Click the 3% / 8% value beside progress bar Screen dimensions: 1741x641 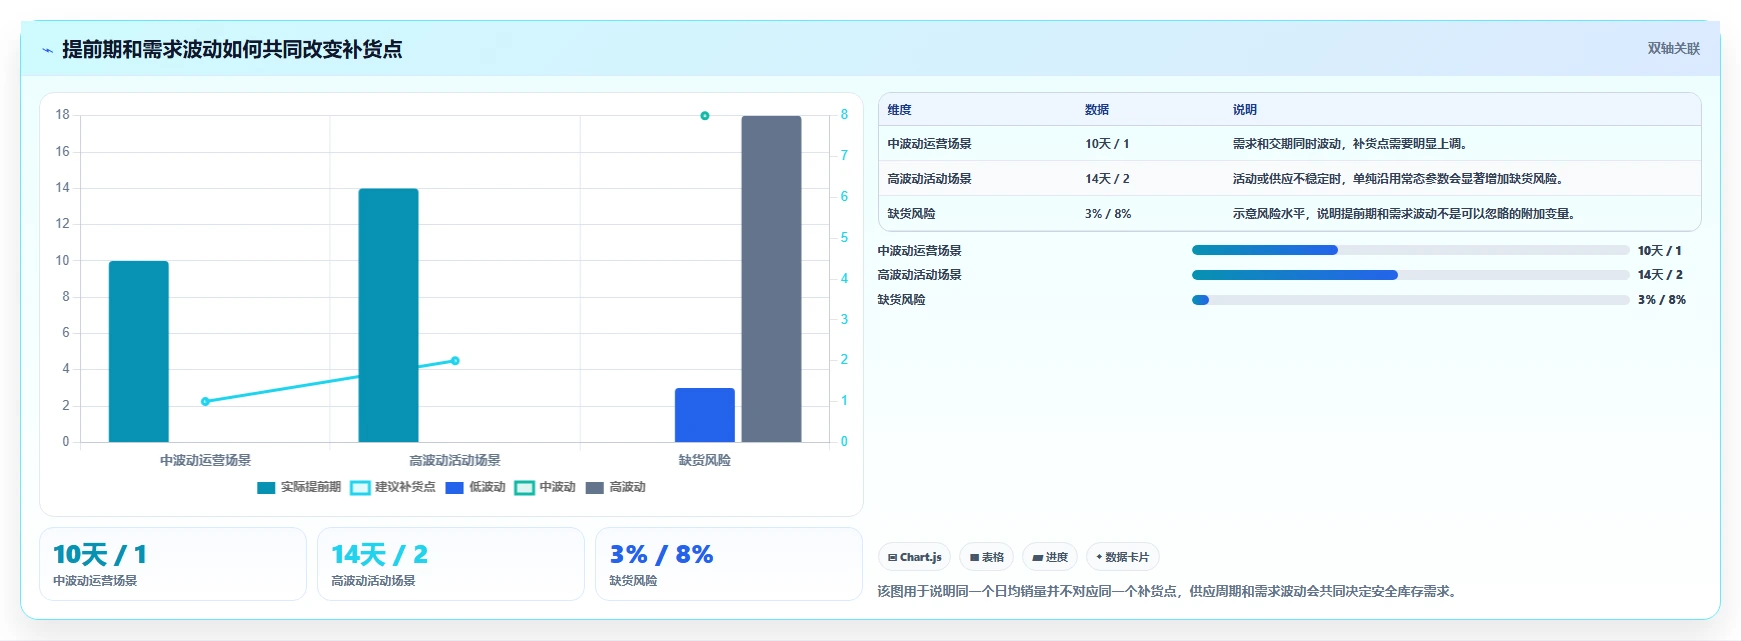(x=1661, y=300)
